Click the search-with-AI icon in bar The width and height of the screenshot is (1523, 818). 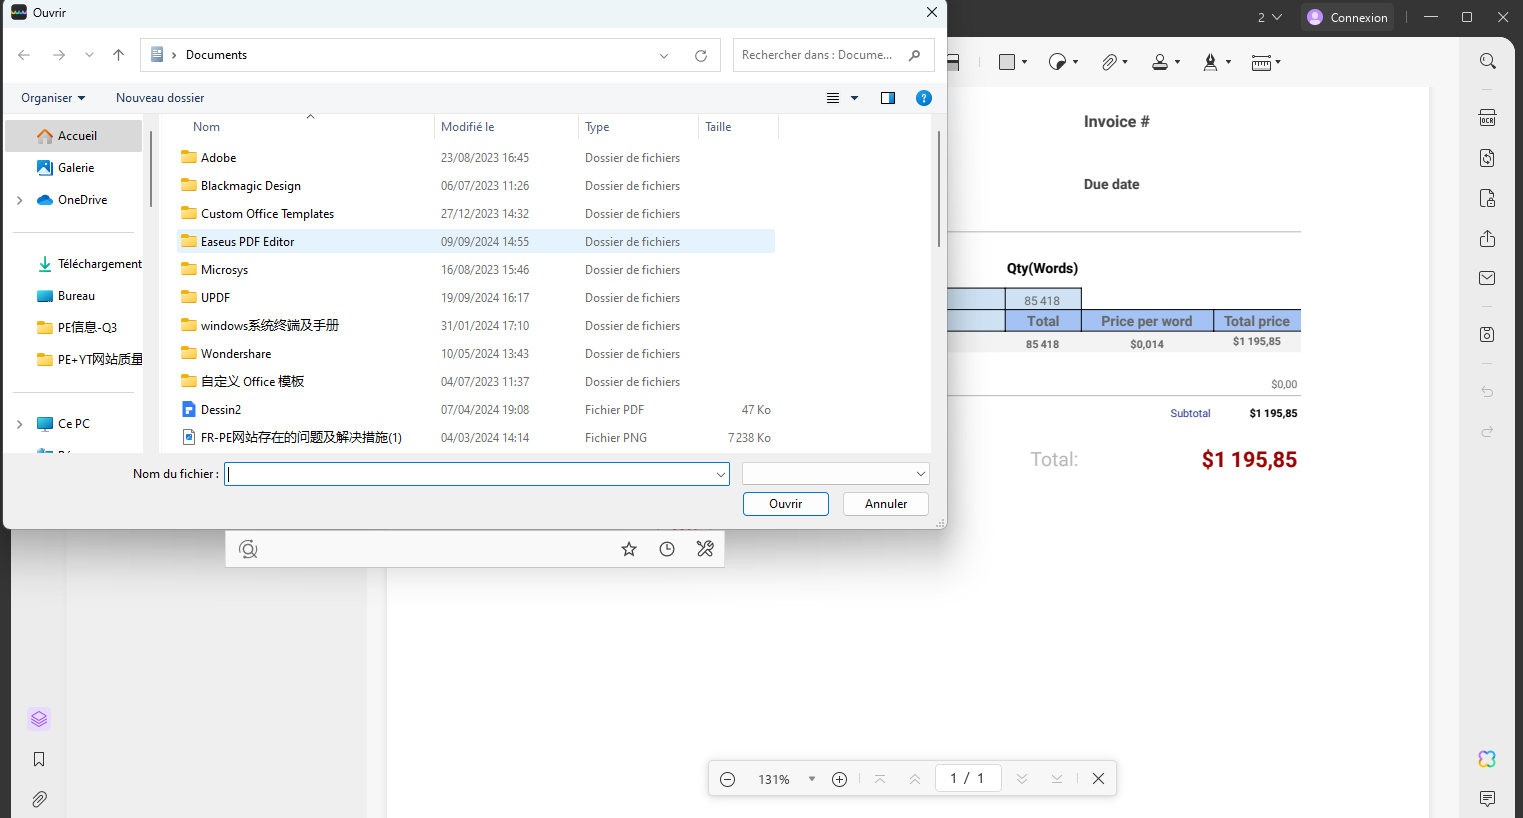click(x=249, y=549)
